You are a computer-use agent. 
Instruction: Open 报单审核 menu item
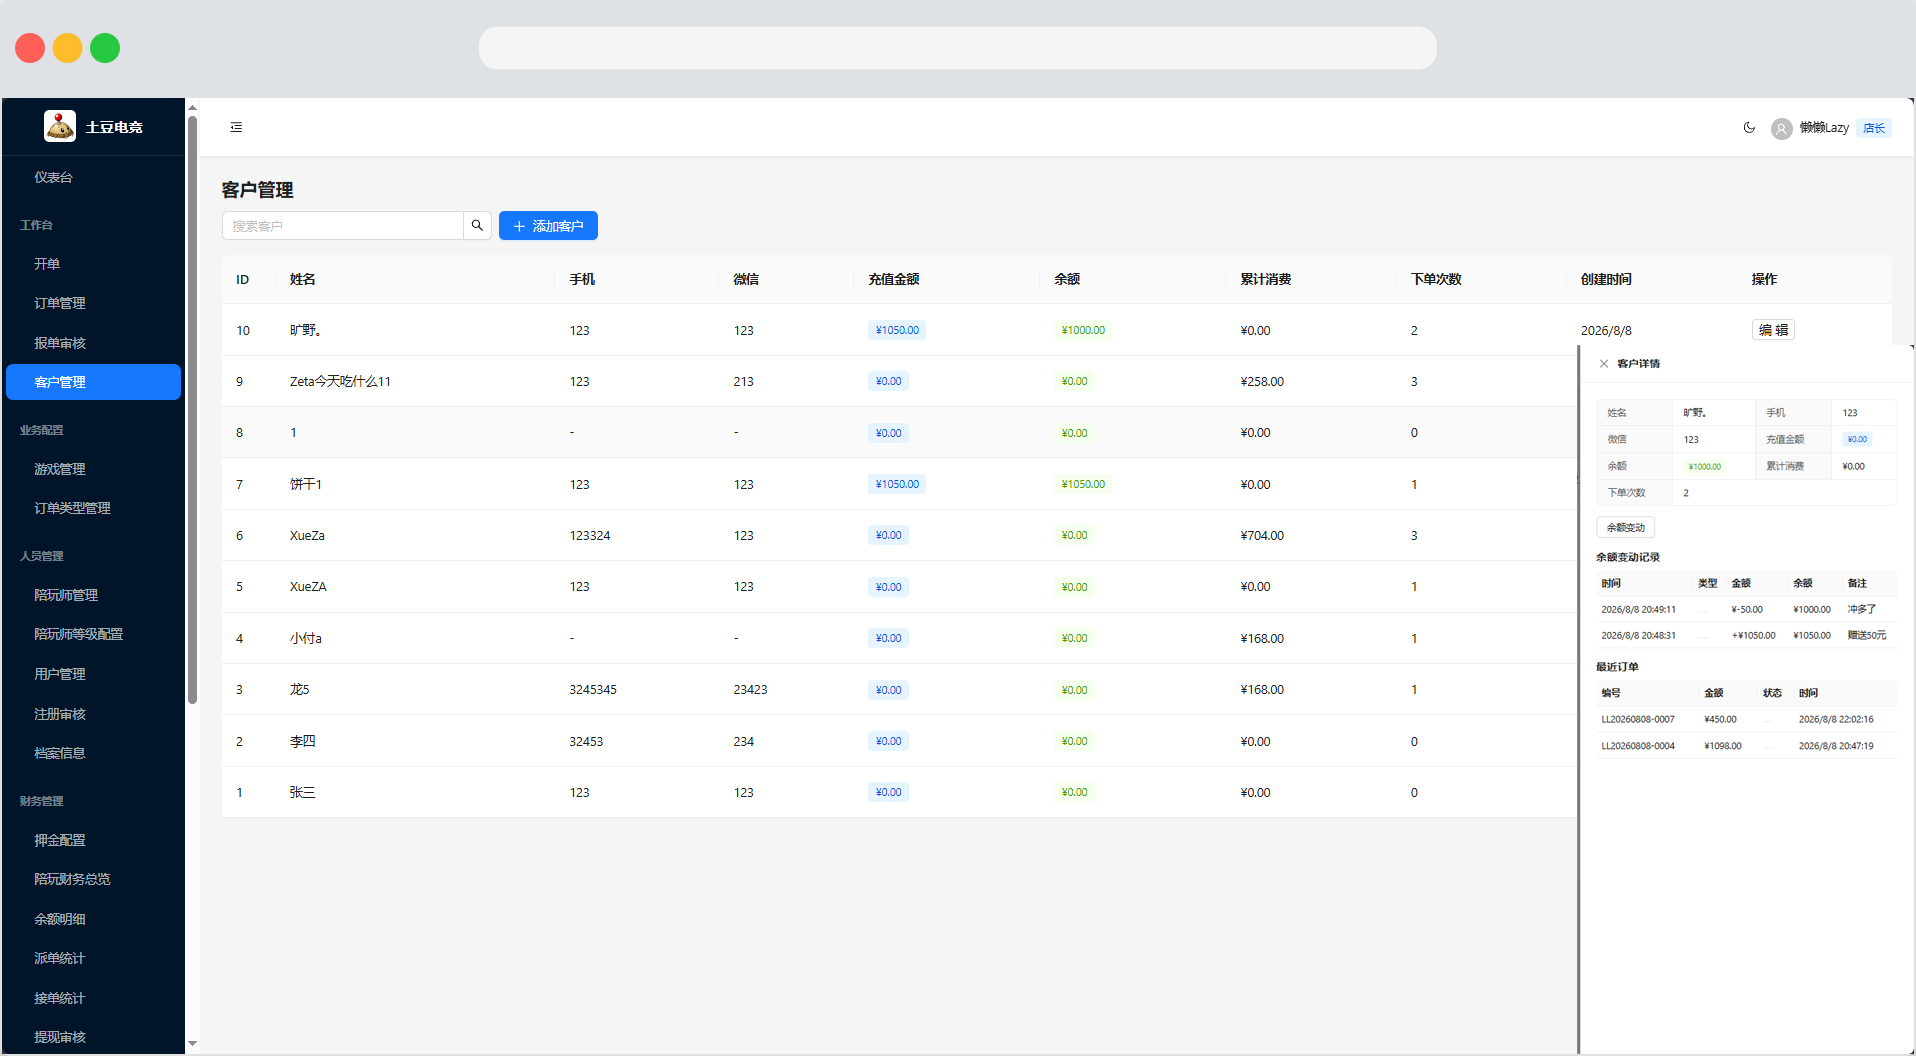pyautogui.click(x=60, y=343)
